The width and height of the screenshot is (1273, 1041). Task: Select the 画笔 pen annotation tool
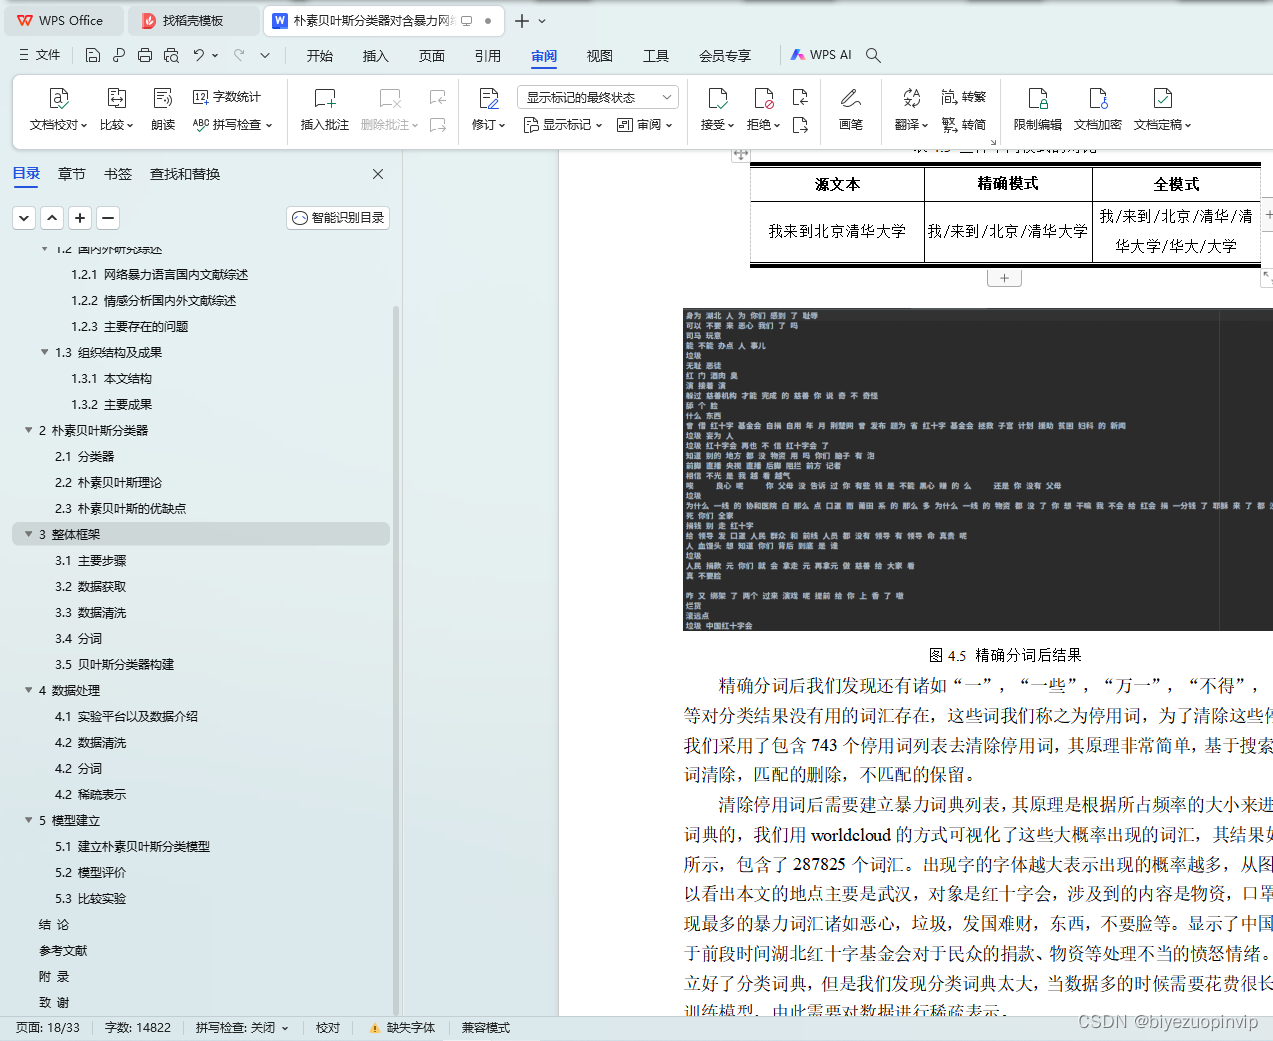(855, 110)
